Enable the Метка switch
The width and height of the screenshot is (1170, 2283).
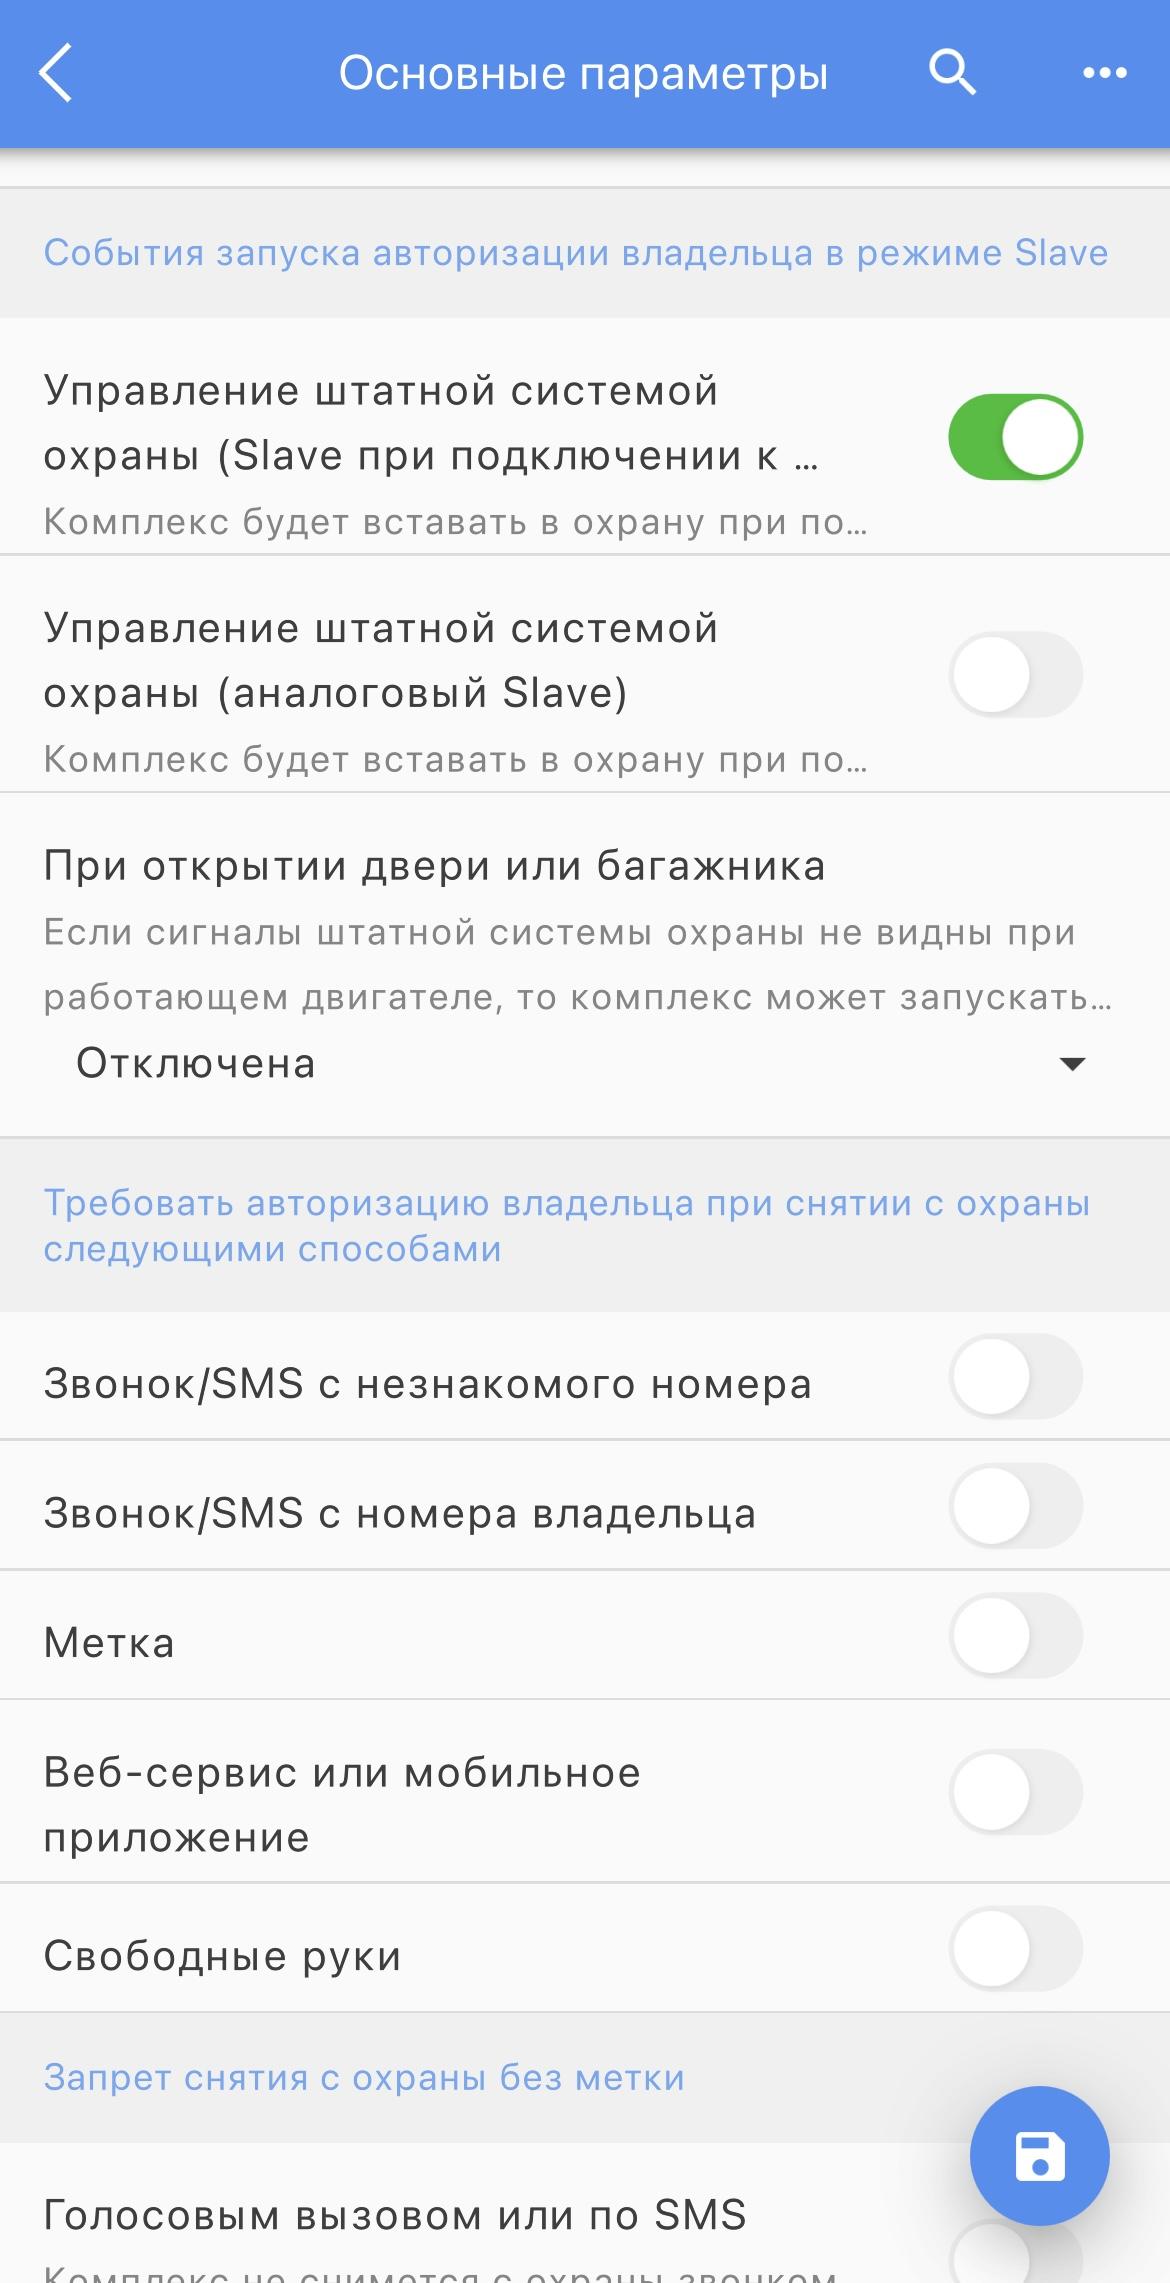pyautogui.click(x=1015, y=1635)
